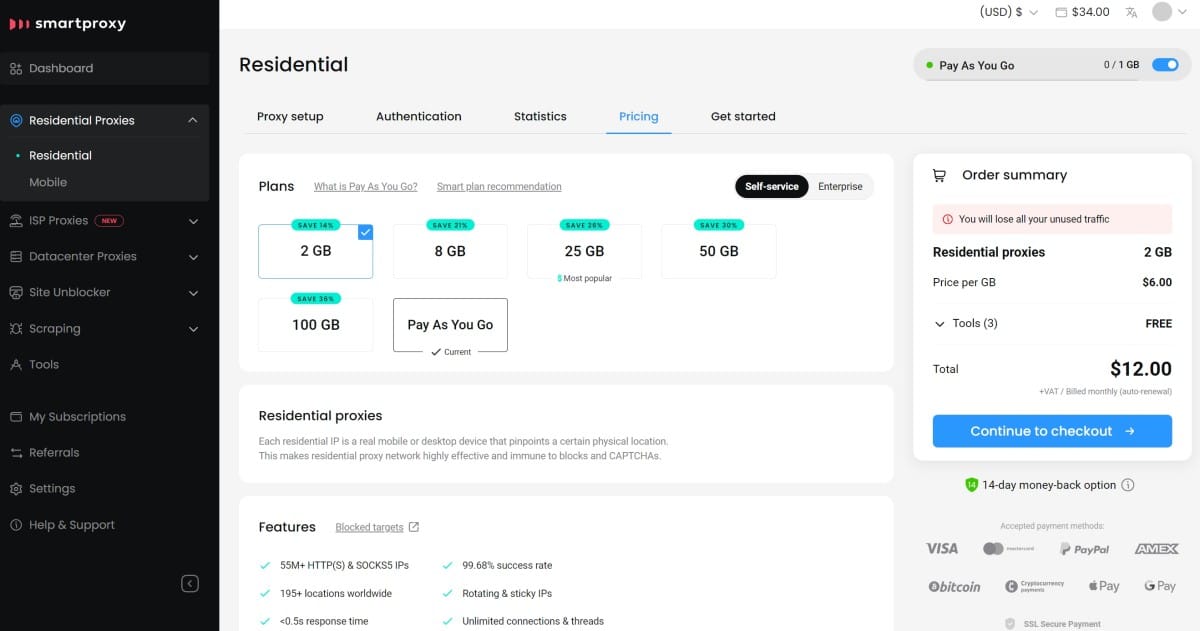Select the 50 GB plan

point(719,251)
